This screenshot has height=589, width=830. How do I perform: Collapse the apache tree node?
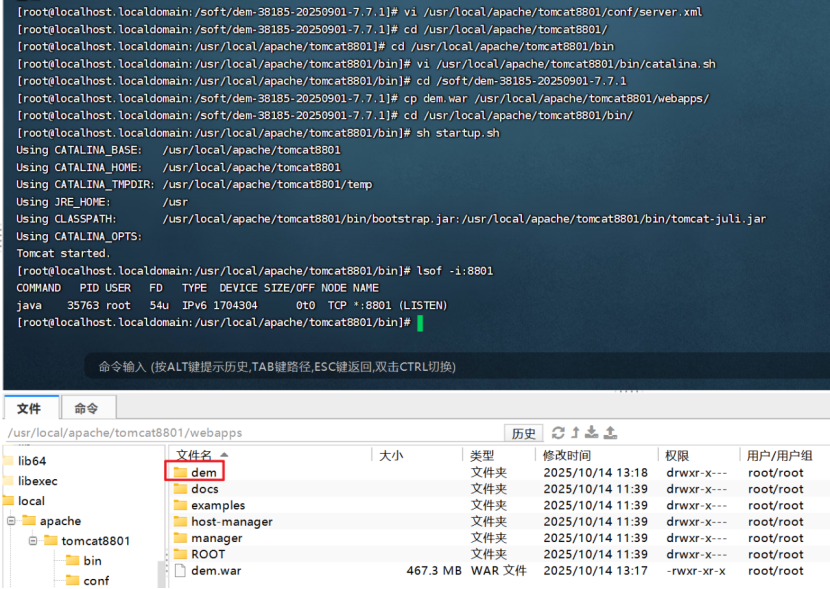[x=11, y=521]
